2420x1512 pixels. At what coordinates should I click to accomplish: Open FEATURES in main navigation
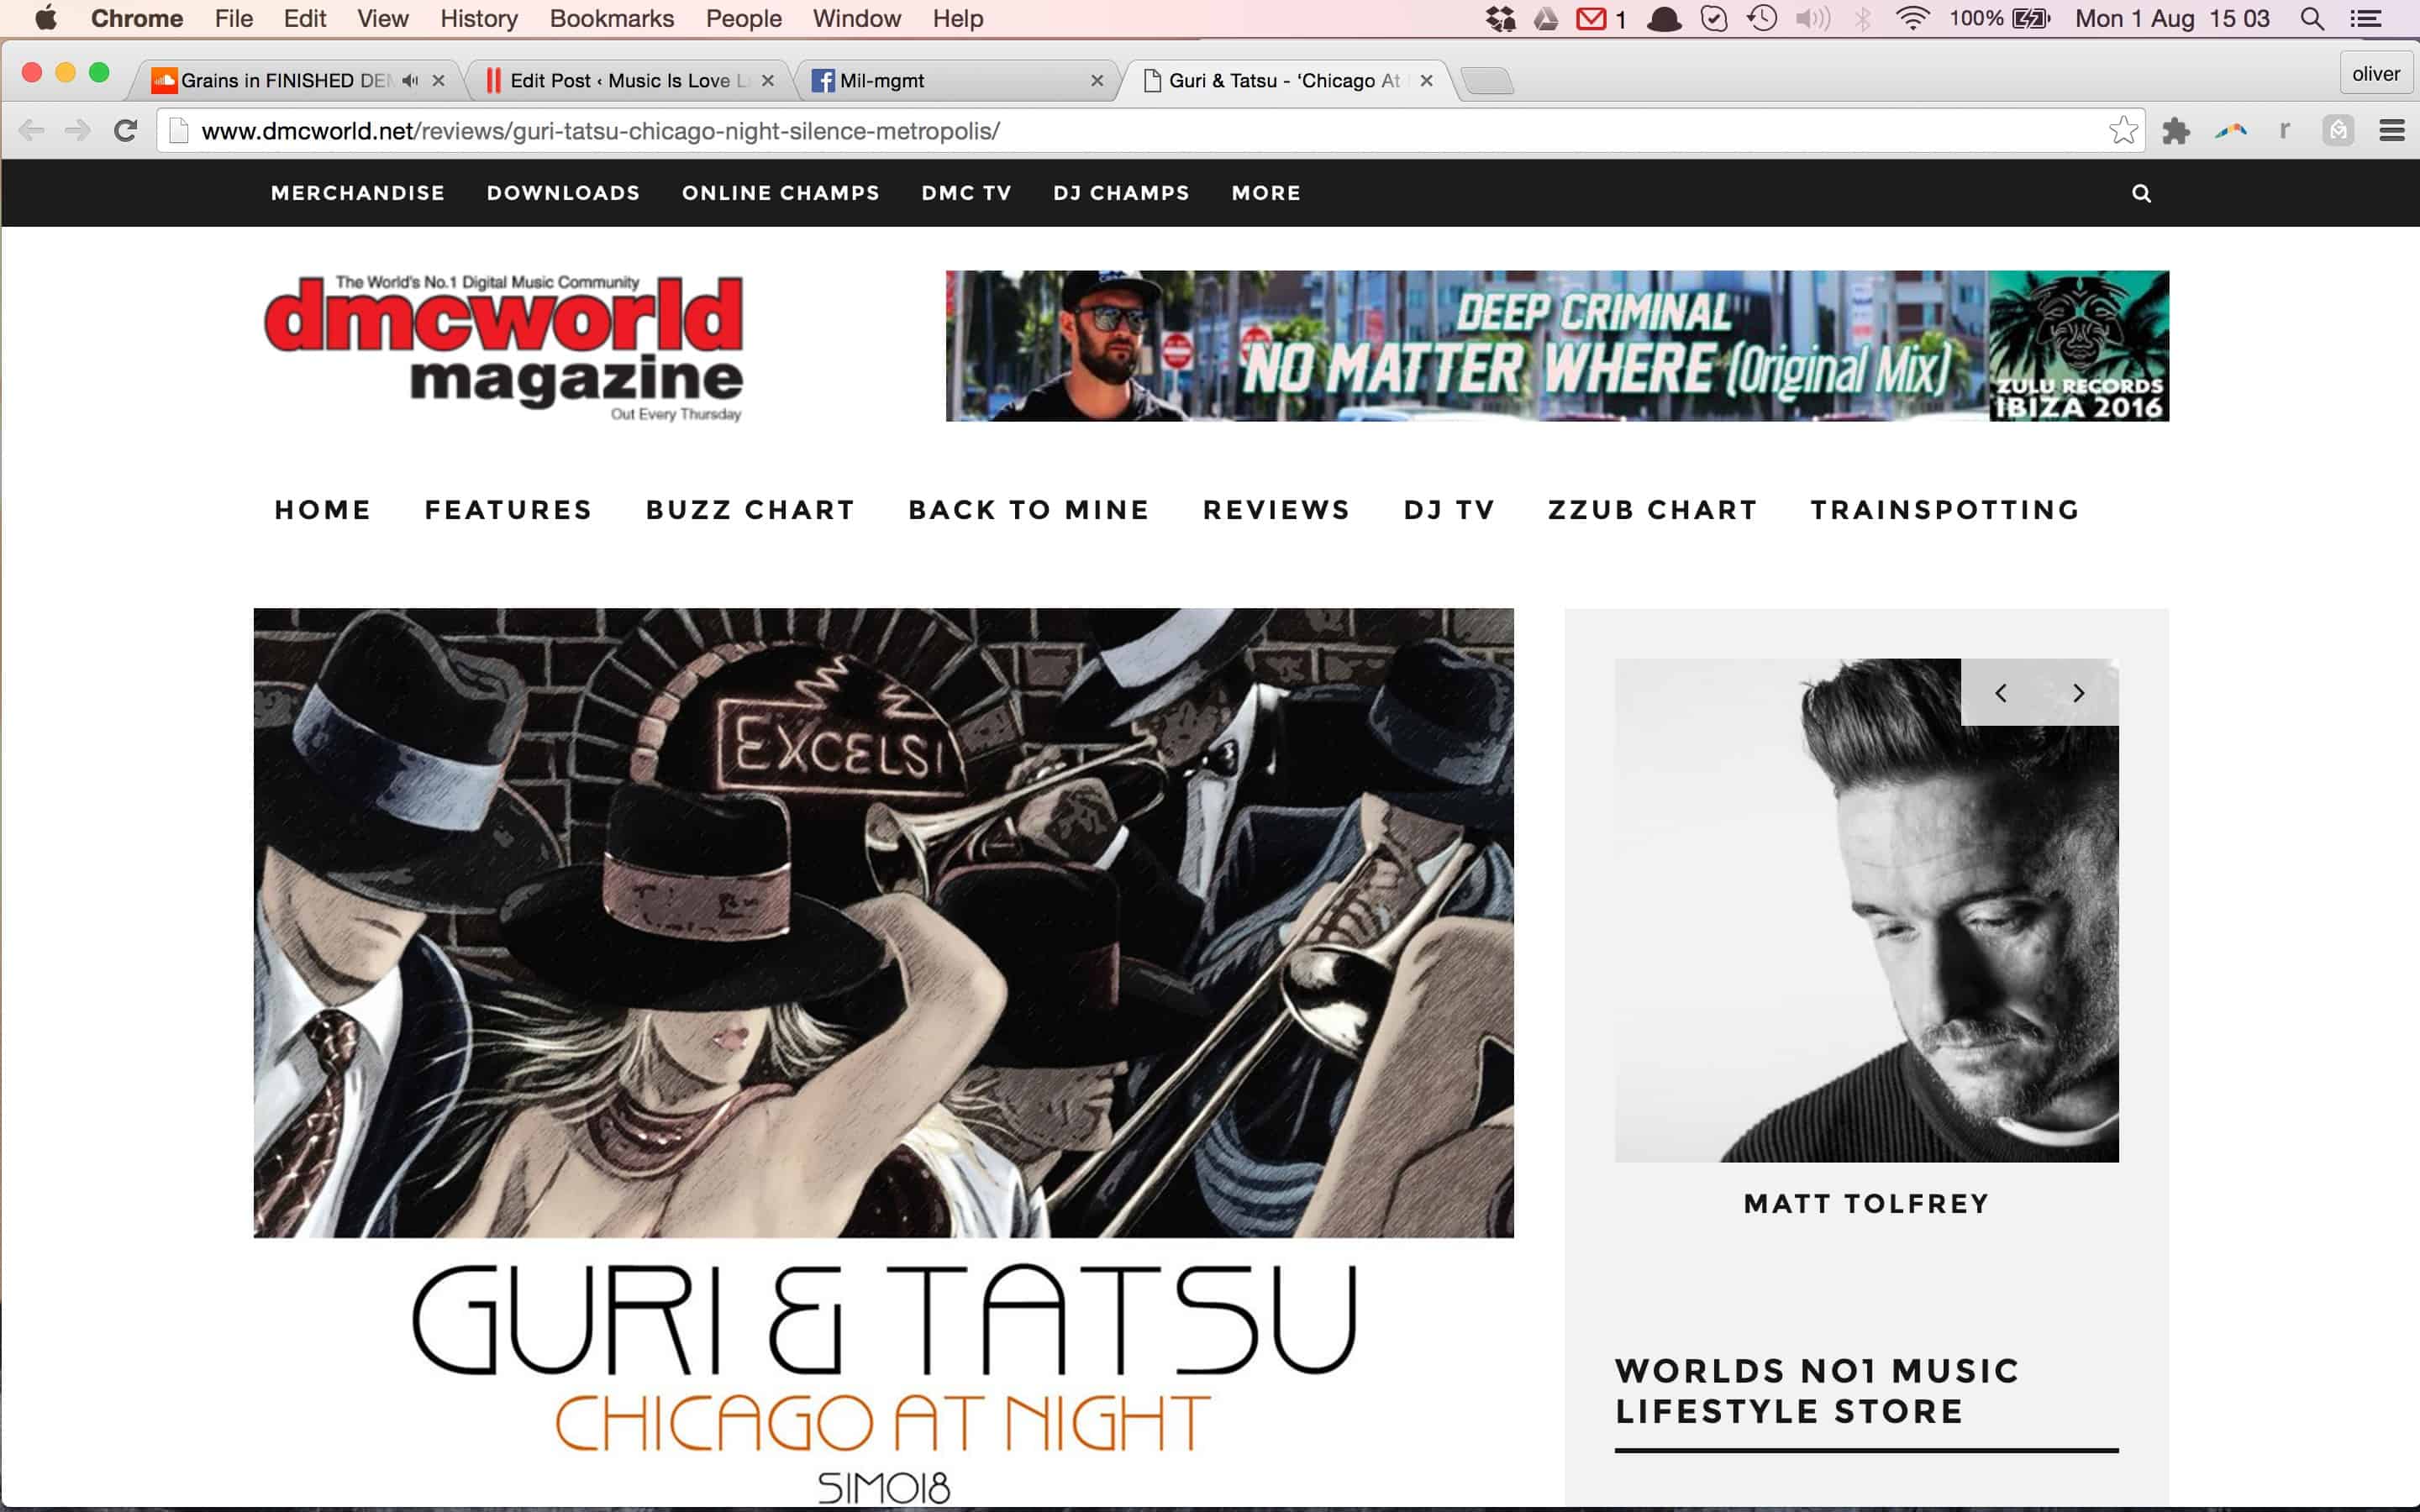pos(508,510)
